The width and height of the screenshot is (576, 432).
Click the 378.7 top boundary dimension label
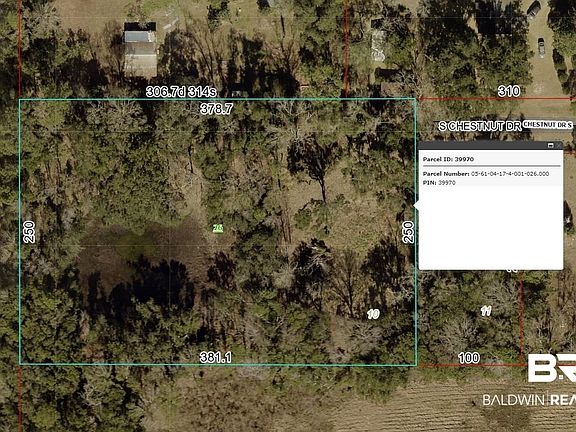[216, 109]
